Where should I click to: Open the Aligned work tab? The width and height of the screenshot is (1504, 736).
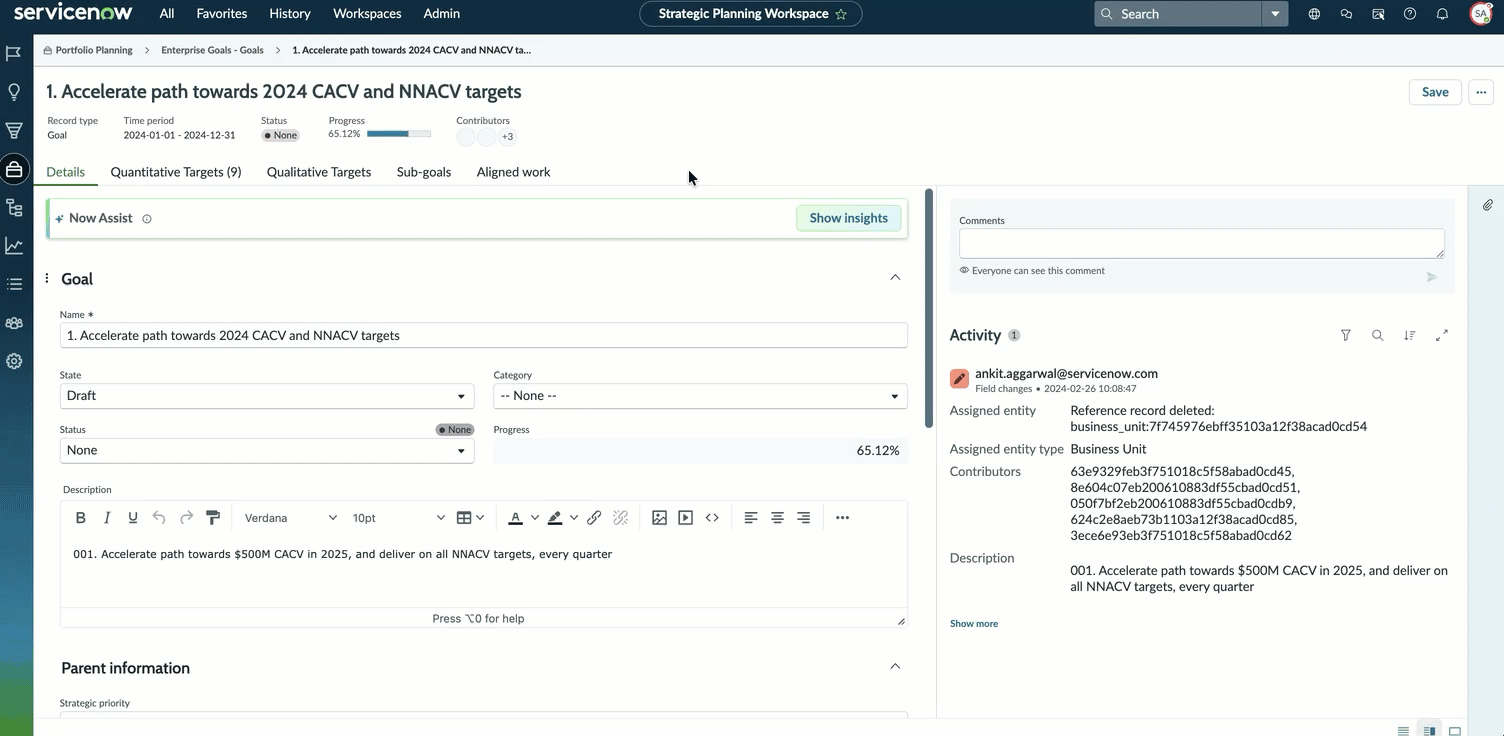[x=513, y=172]
